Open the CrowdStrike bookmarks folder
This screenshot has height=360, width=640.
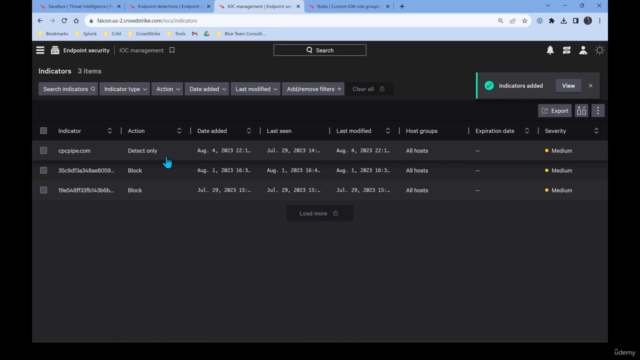coord(144,34)
